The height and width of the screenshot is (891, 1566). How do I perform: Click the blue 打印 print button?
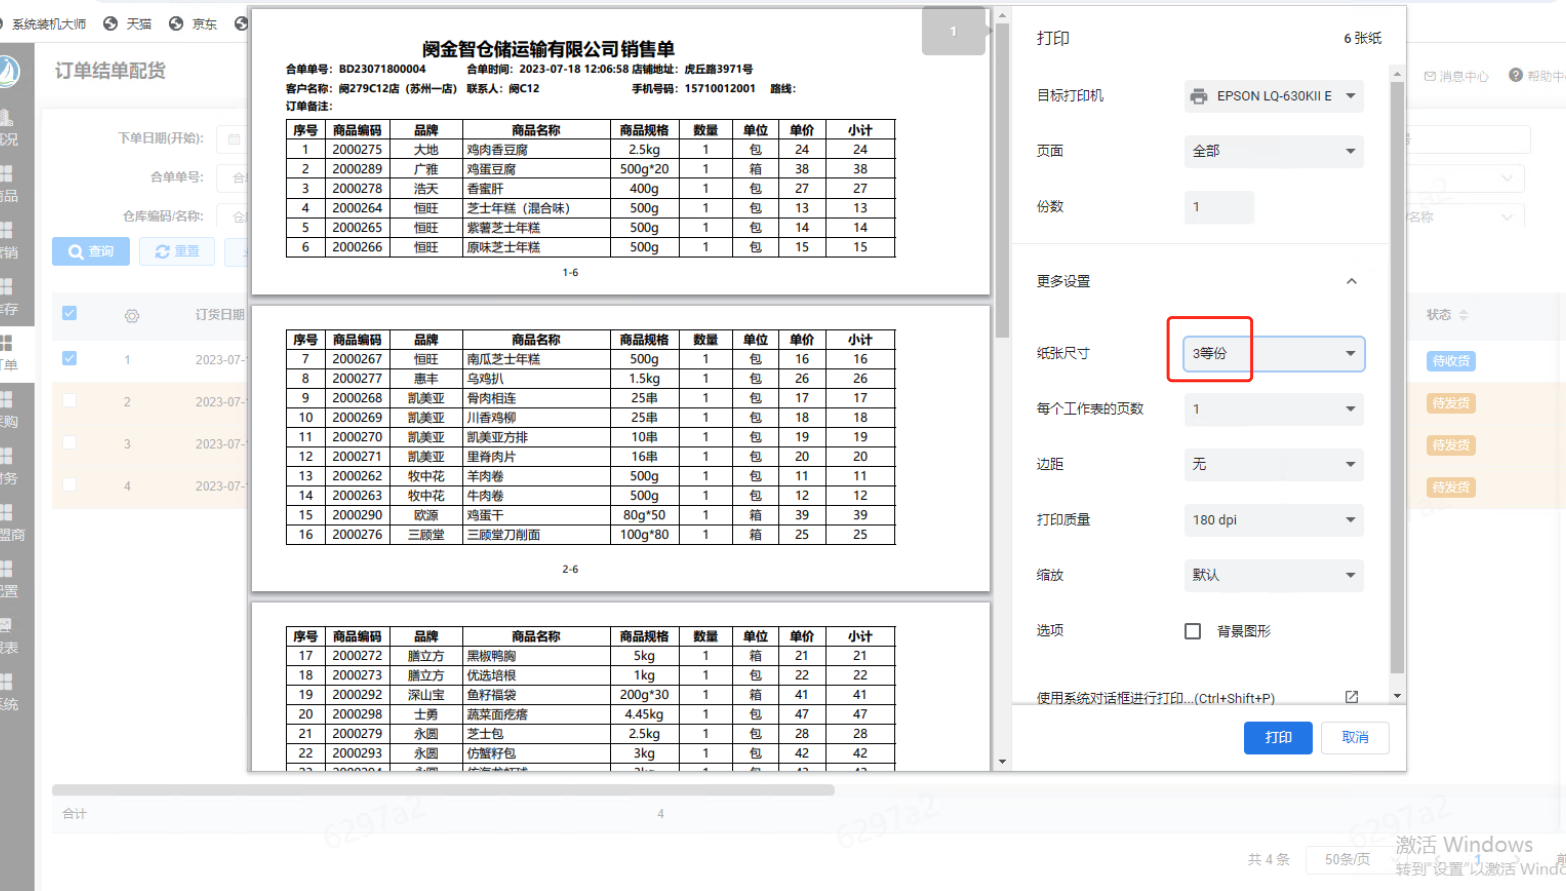(1278, 737)
